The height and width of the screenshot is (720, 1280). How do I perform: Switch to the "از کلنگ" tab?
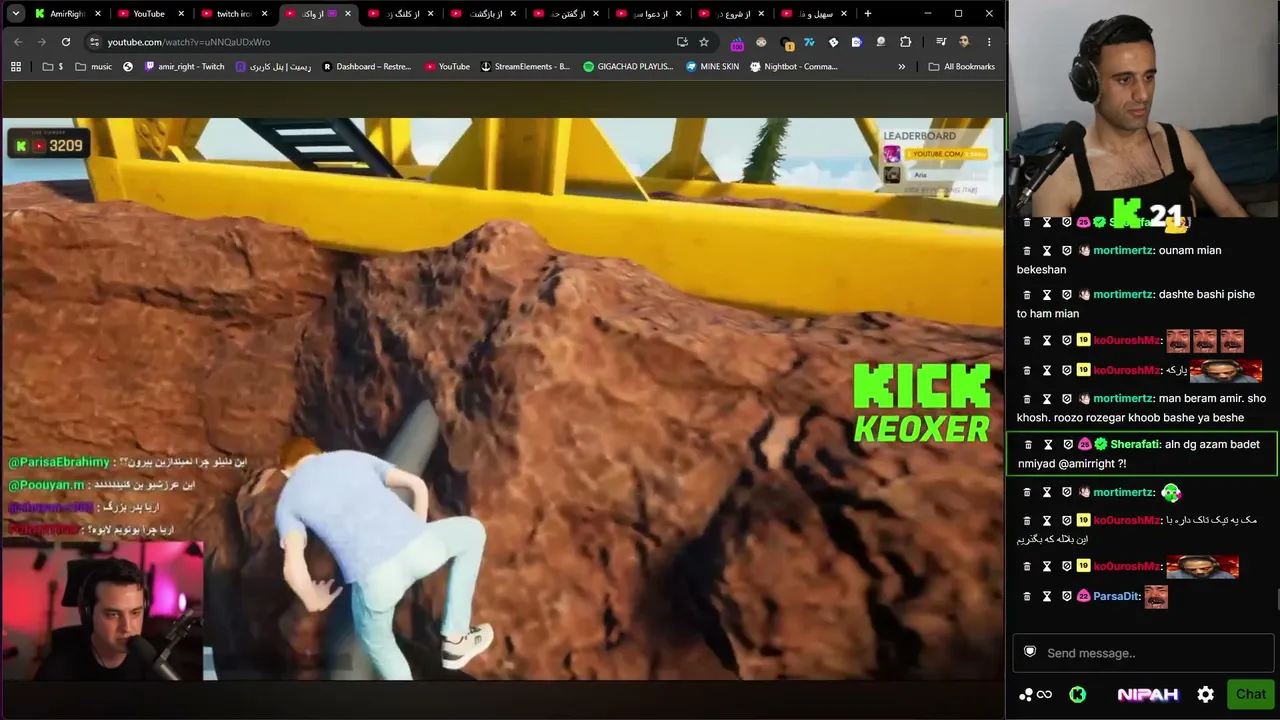400,14
